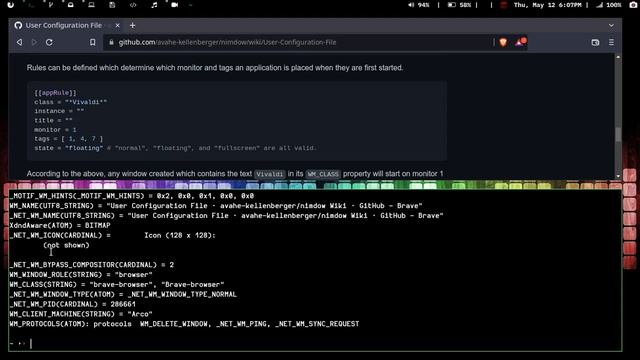This screenshot has width=640, height=360.
Task: Click the XdndAware(ATOM) = BITMAP line
Action: tap(60, 225)
